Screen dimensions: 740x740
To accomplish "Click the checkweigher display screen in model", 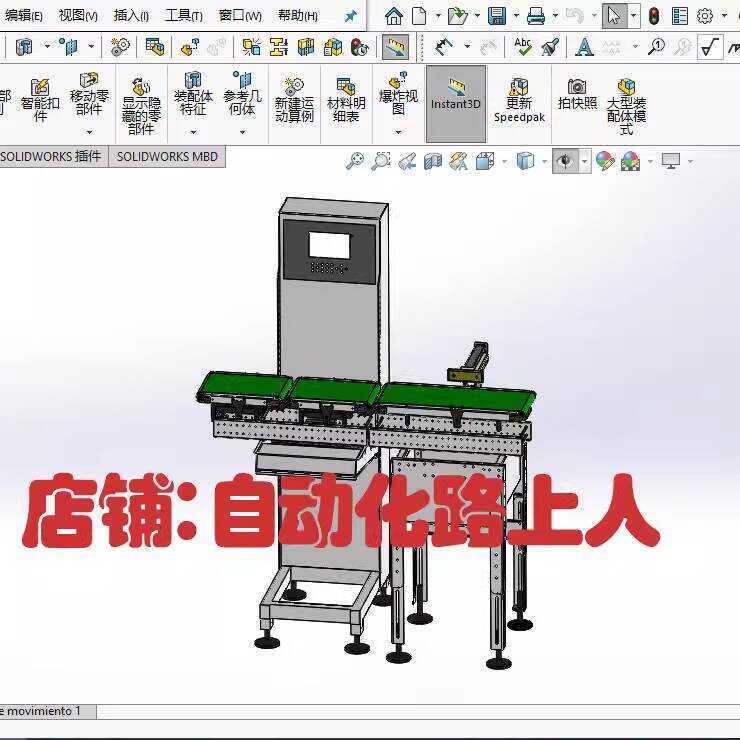I will (329, 245).
